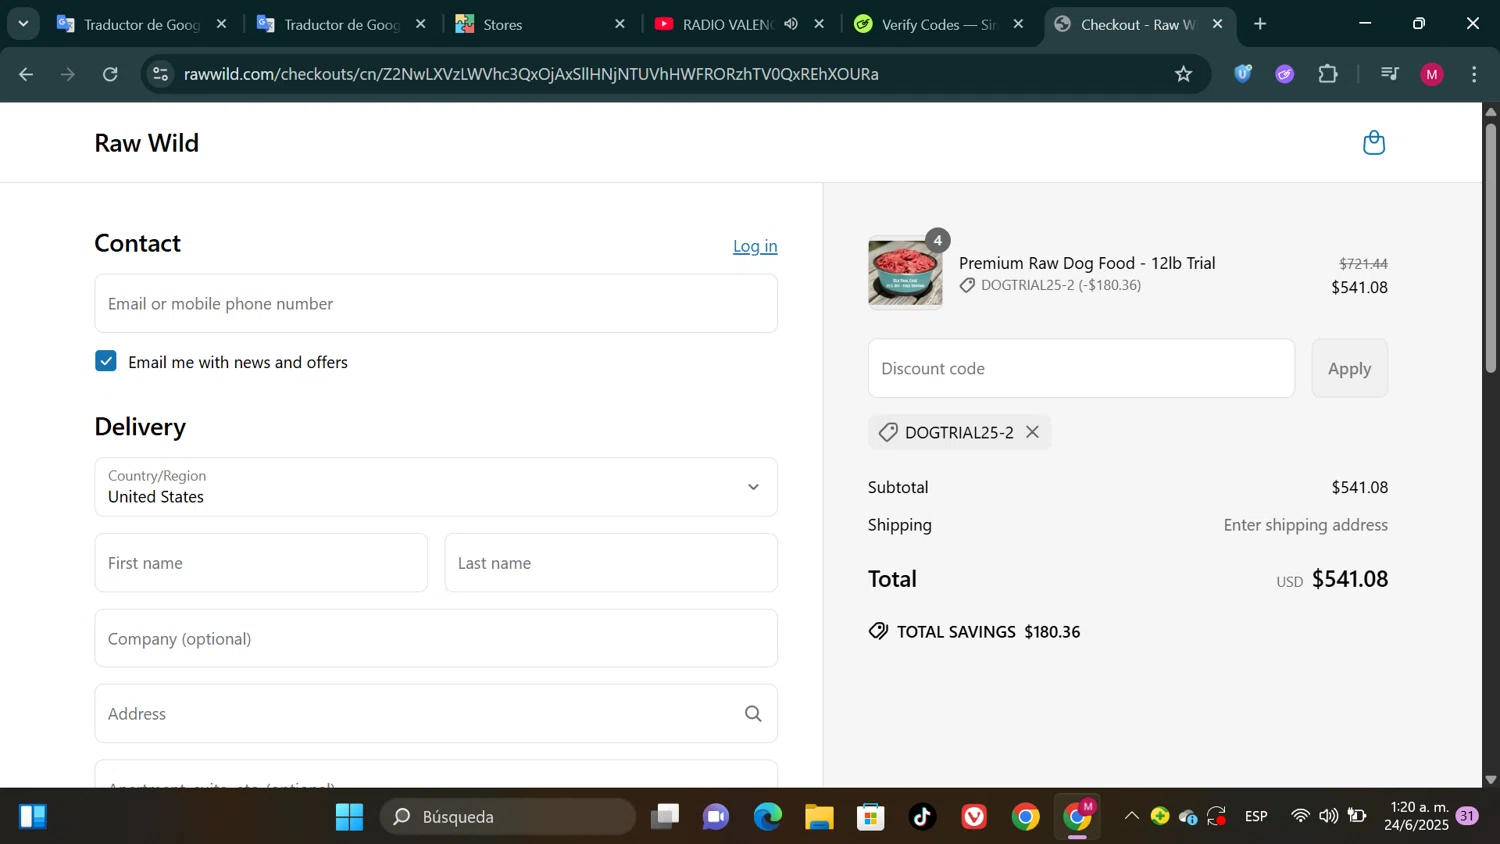Show hidden system tray icons
Screen dimensions: 1500x844
pyautogui.click(x=1131, y=817)
